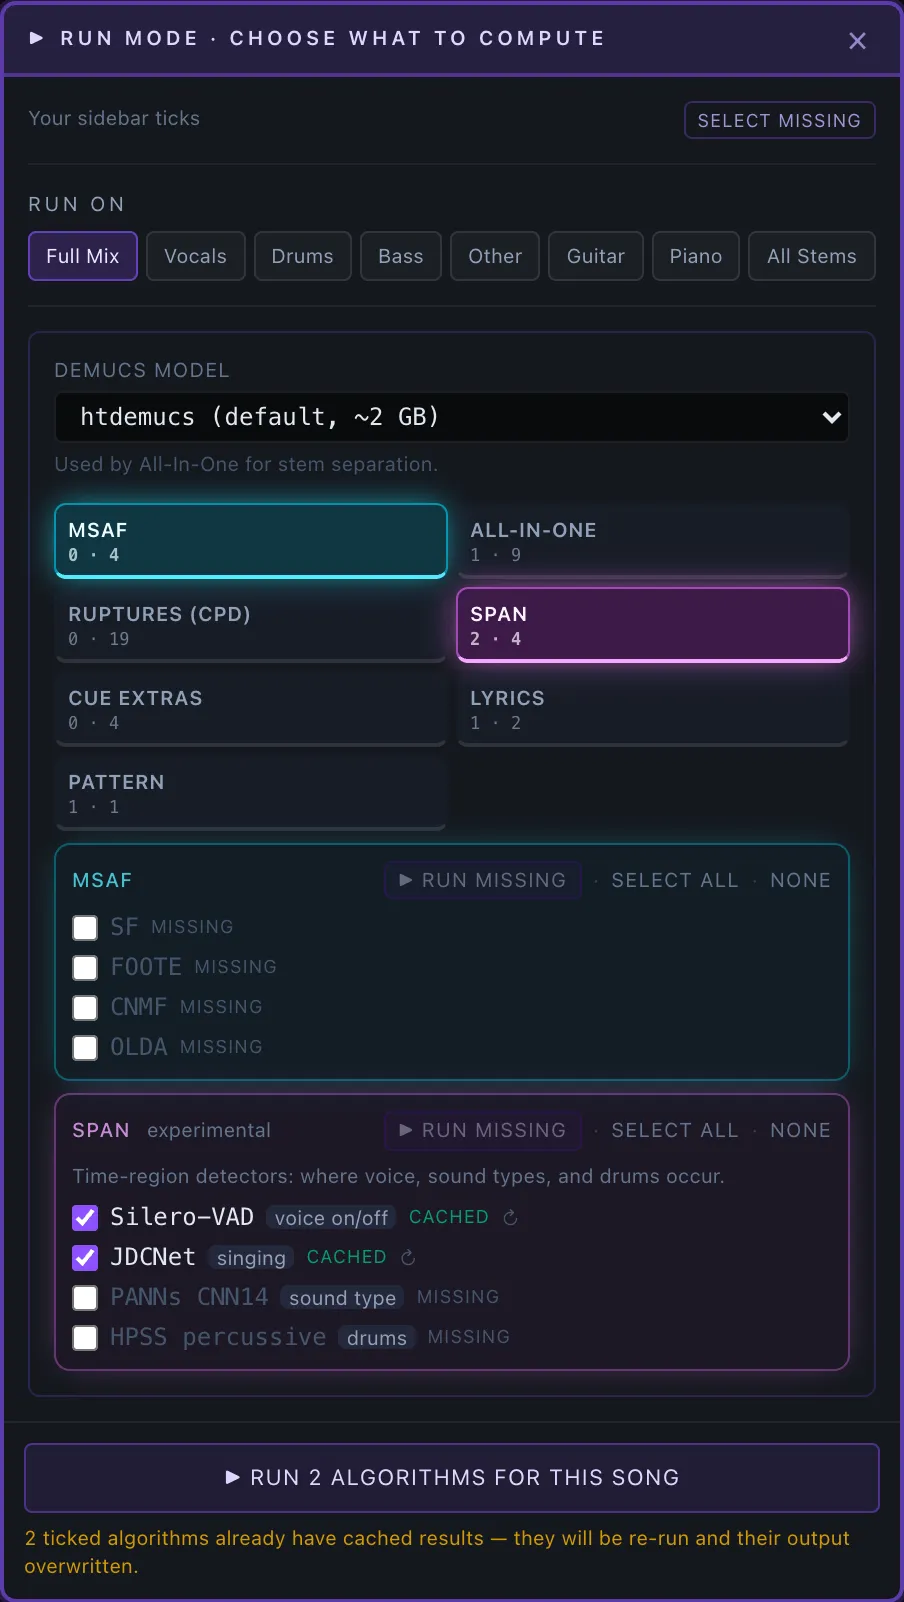Run missing SPAN algorithms

(x=483, y=1130)
